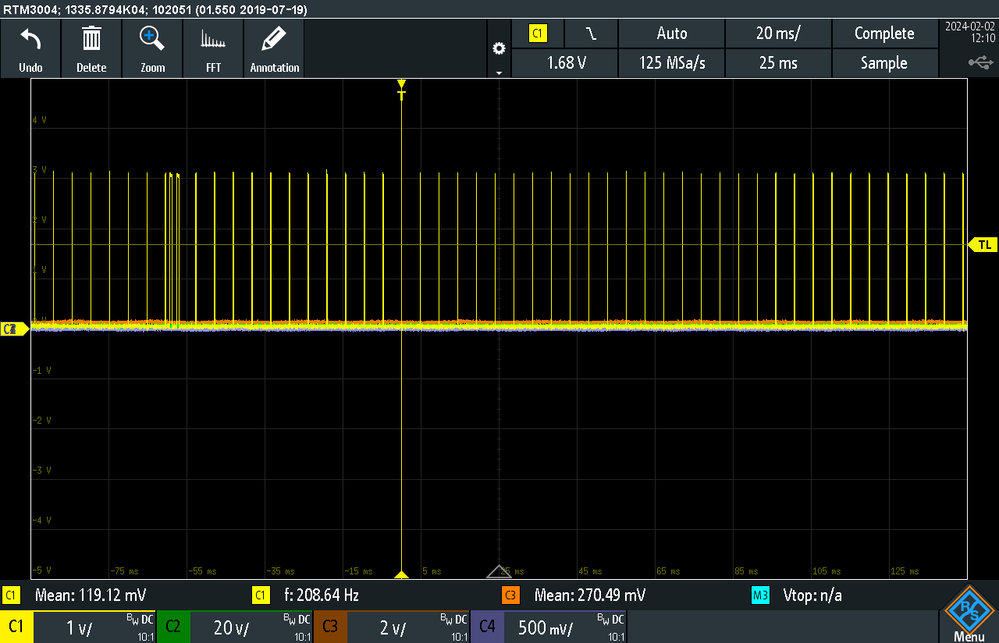Screen dimensions: 999x643
Task: Adjust the 20 ms/ time base
Action: (778, 33)
